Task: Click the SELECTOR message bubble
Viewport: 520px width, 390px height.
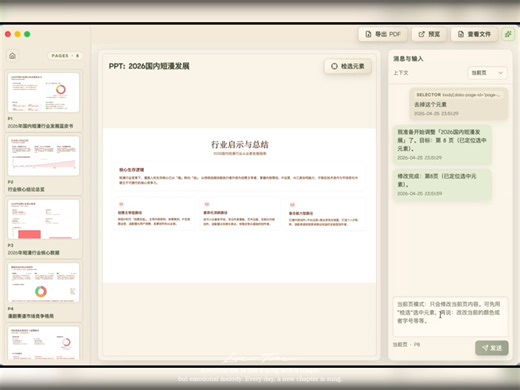Action: click(459, 104)
